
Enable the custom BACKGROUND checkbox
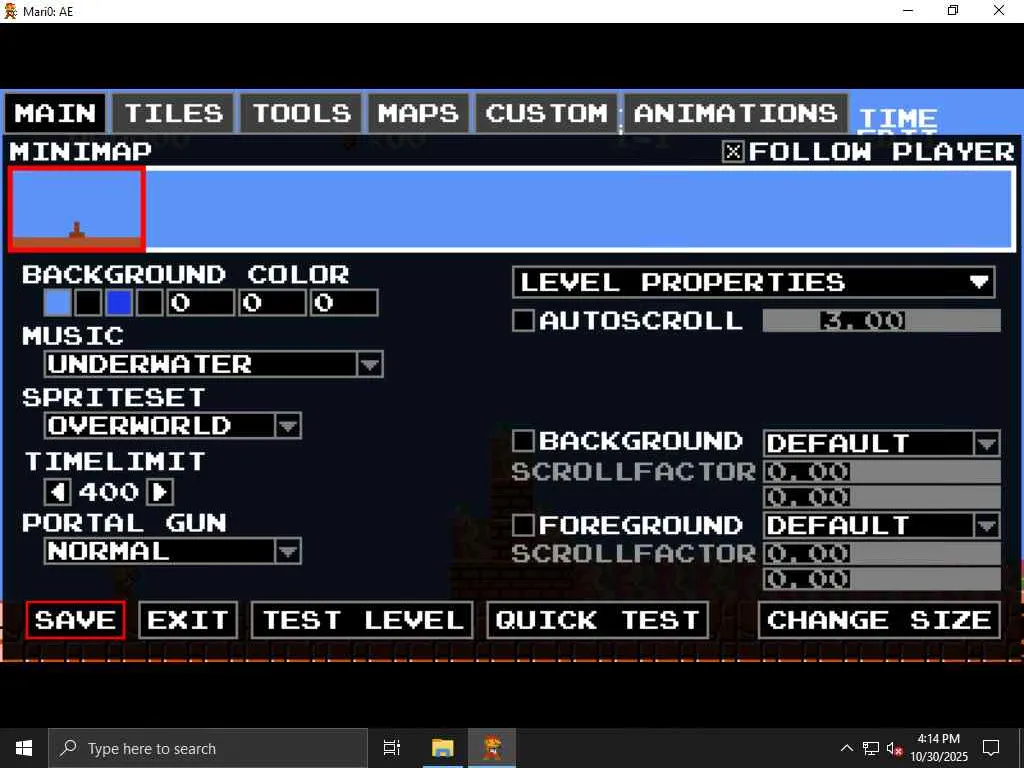523,441
